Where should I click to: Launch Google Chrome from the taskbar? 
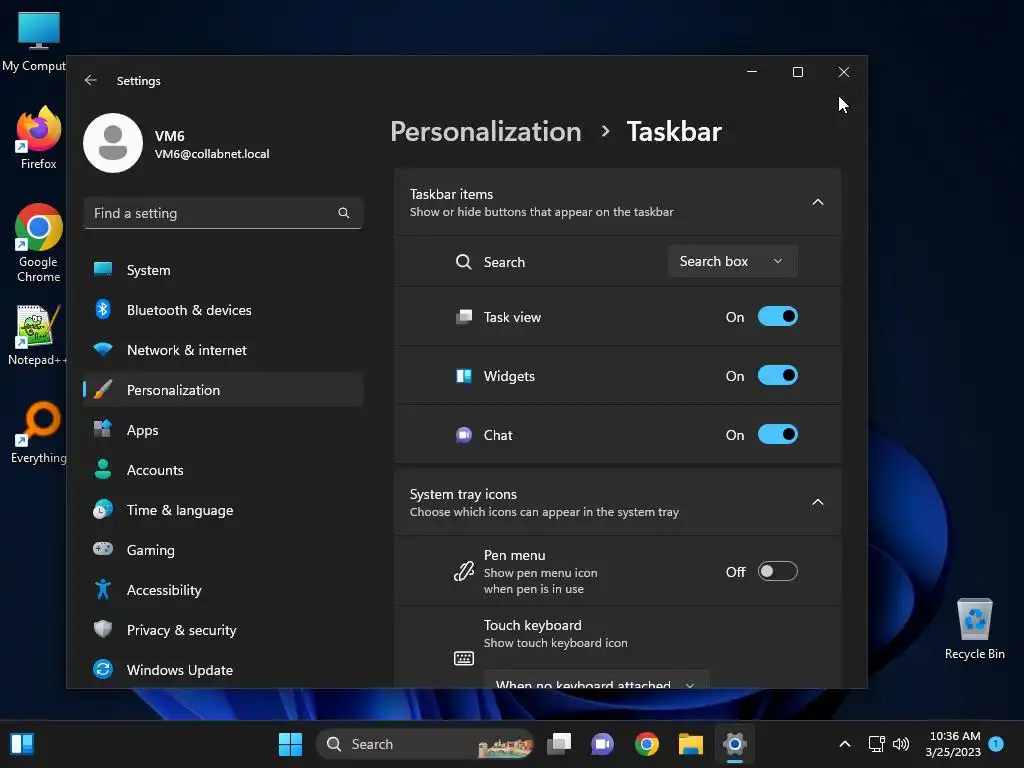click(x=647, y=744)
